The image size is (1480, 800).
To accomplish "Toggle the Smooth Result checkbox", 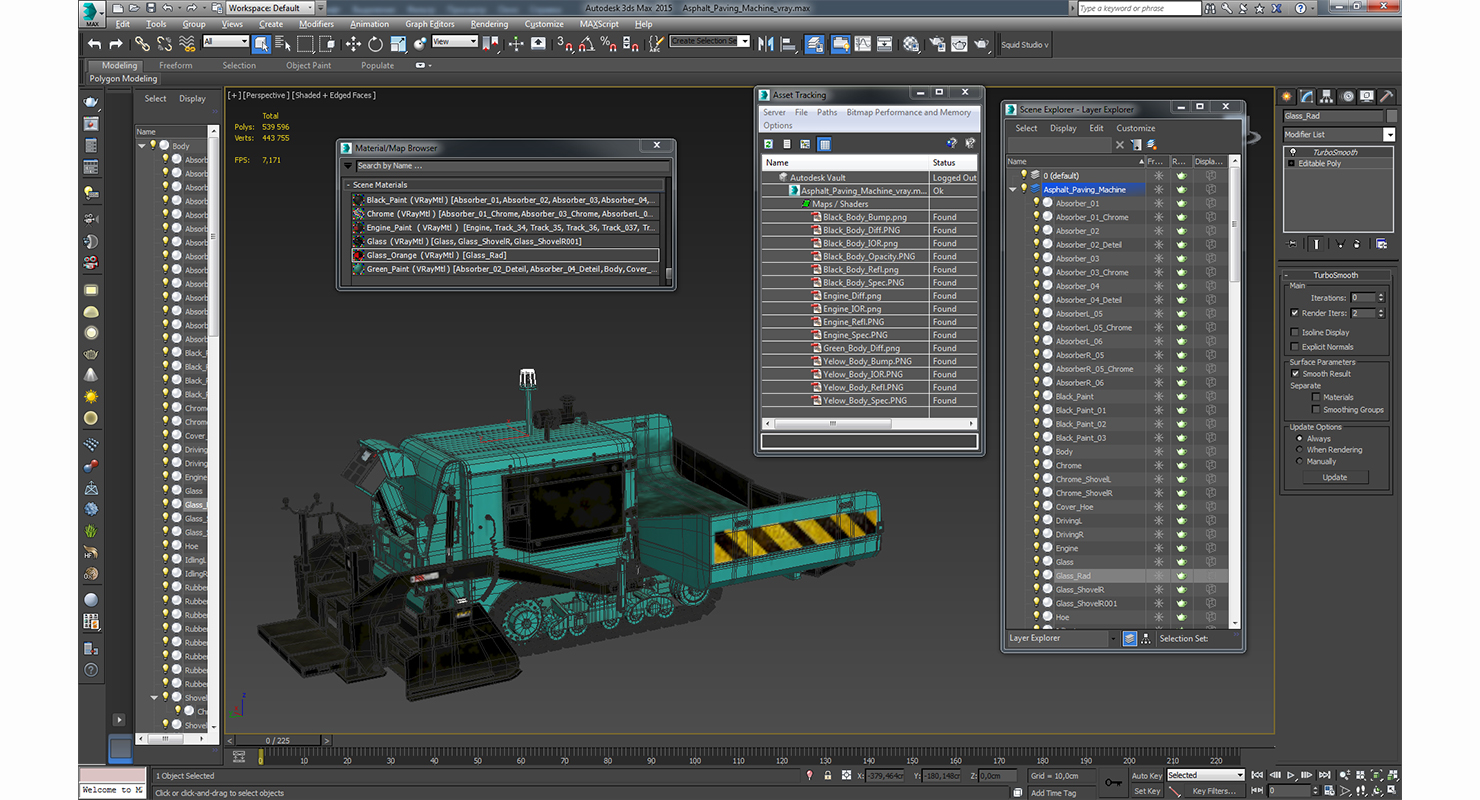I will coord(1295,374).
